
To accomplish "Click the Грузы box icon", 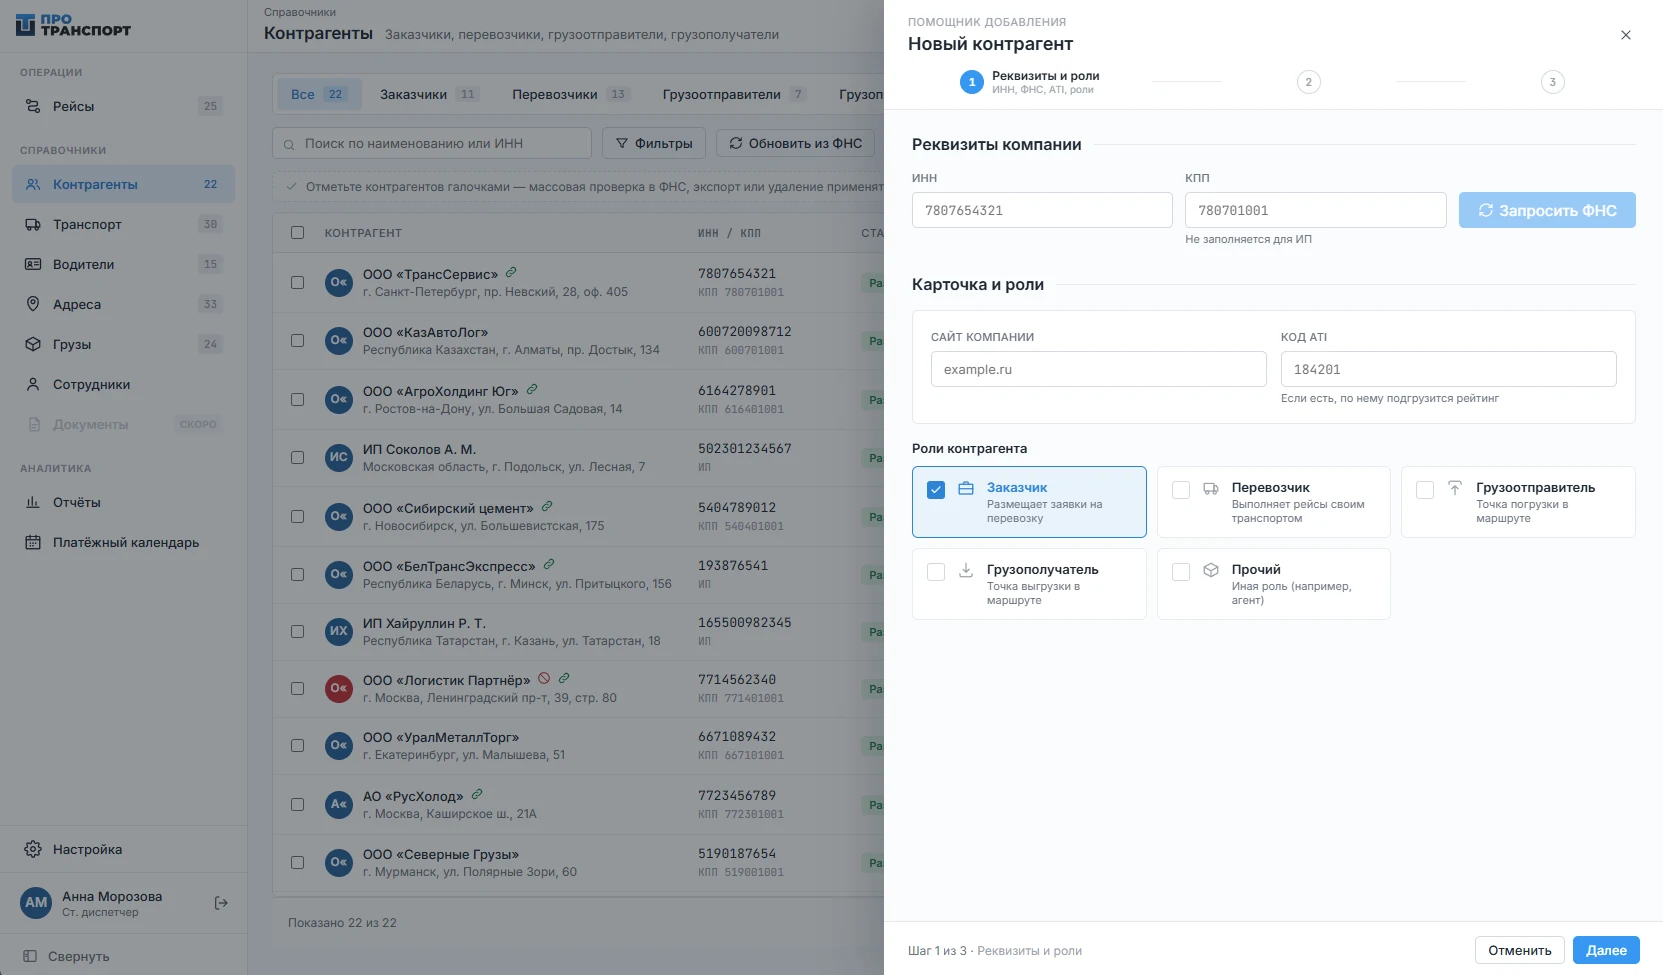I will tap(33, 344).
